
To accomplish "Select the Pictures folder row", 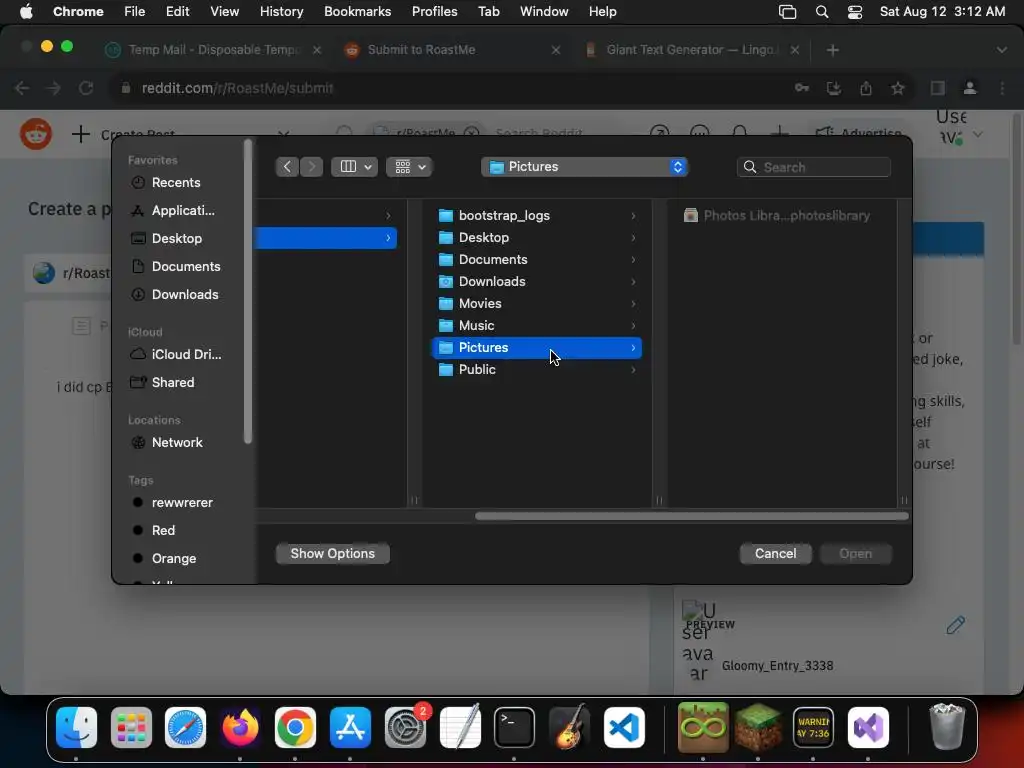I will click(x=537, y=347).
